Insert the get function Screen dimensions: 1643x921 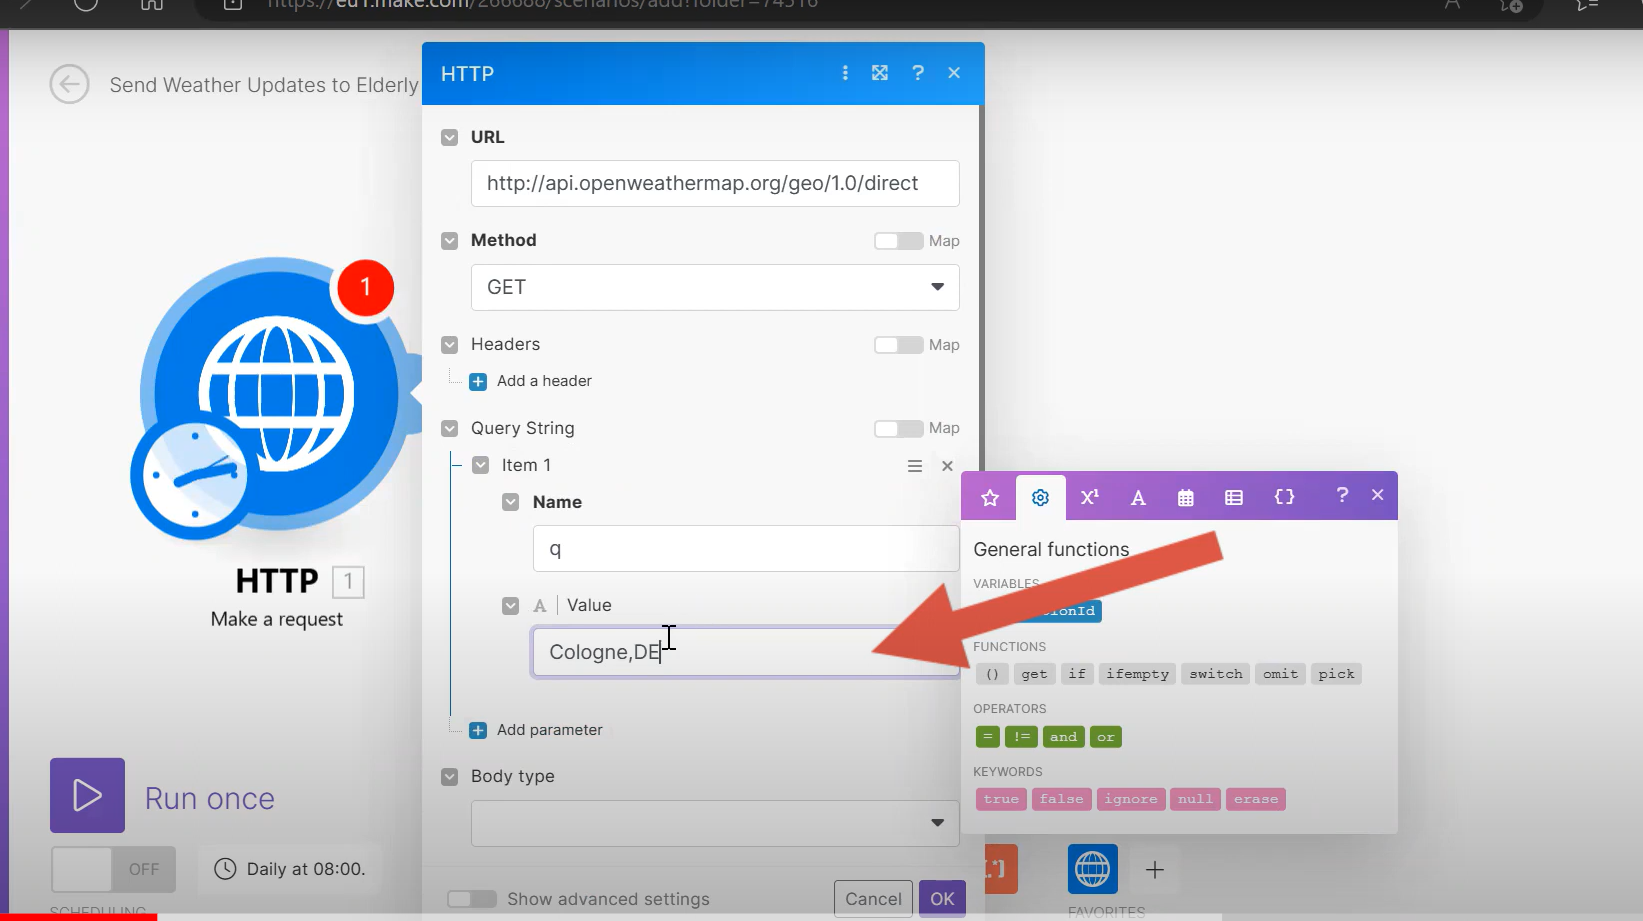coord(1034,674)
